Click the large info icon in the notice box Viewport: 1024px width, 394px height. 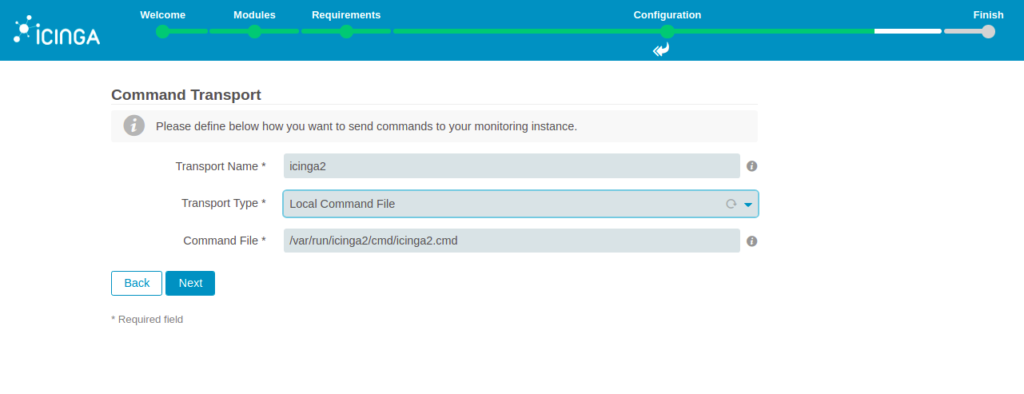tap(135, 125)
